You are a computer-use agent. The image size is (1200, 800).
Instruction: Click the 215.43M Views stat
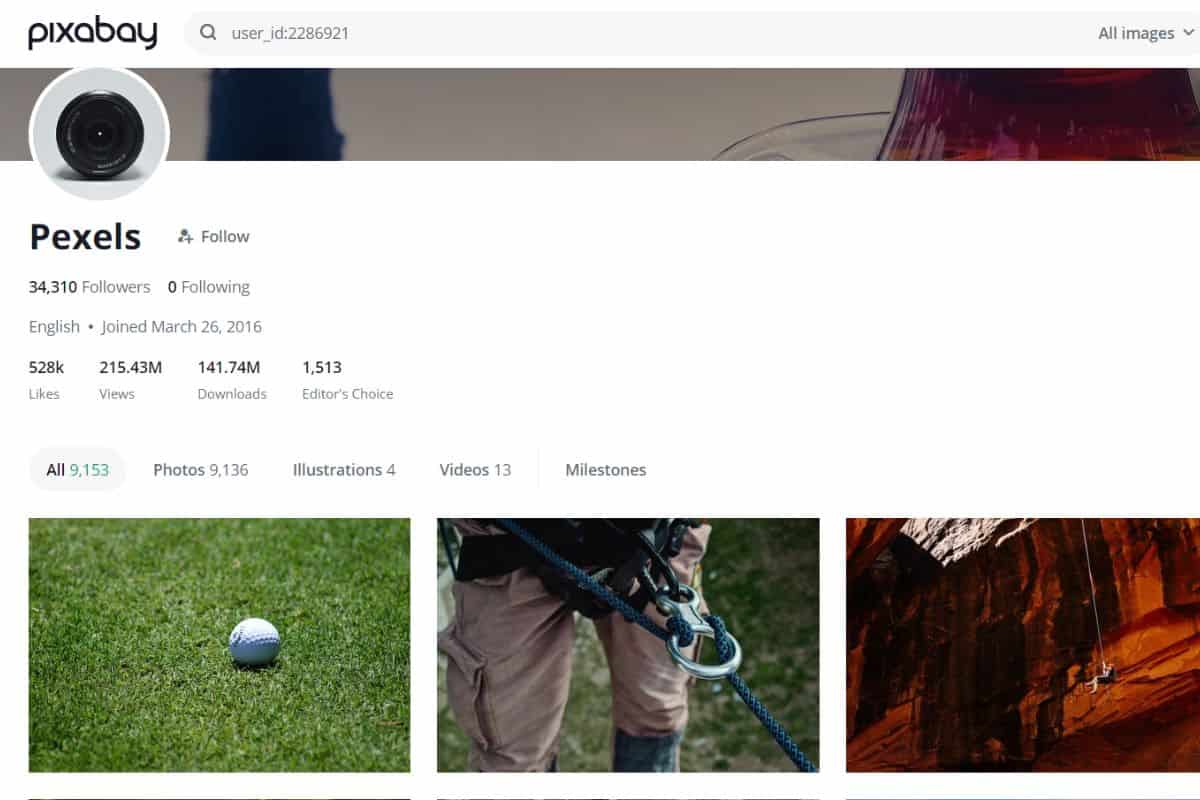pos(130,379)
